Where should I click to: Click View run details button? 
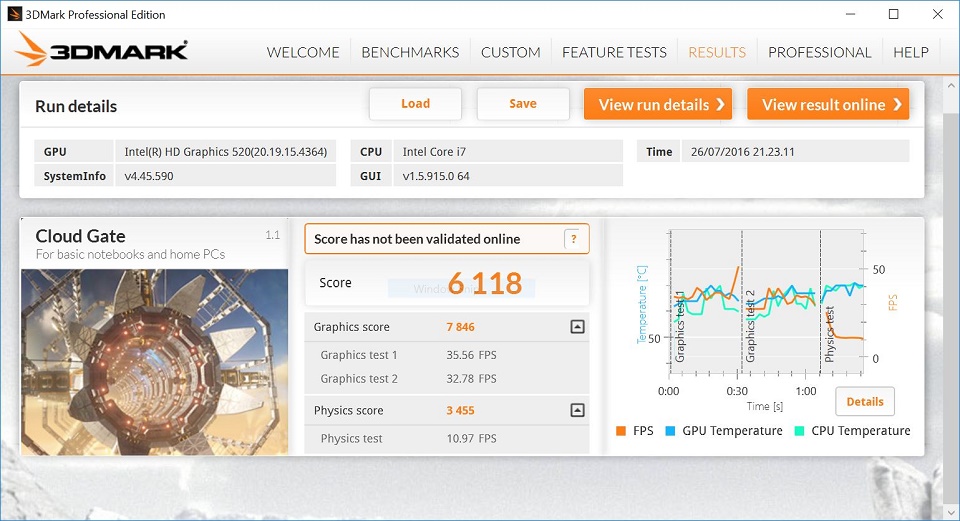tap(658, 104)
